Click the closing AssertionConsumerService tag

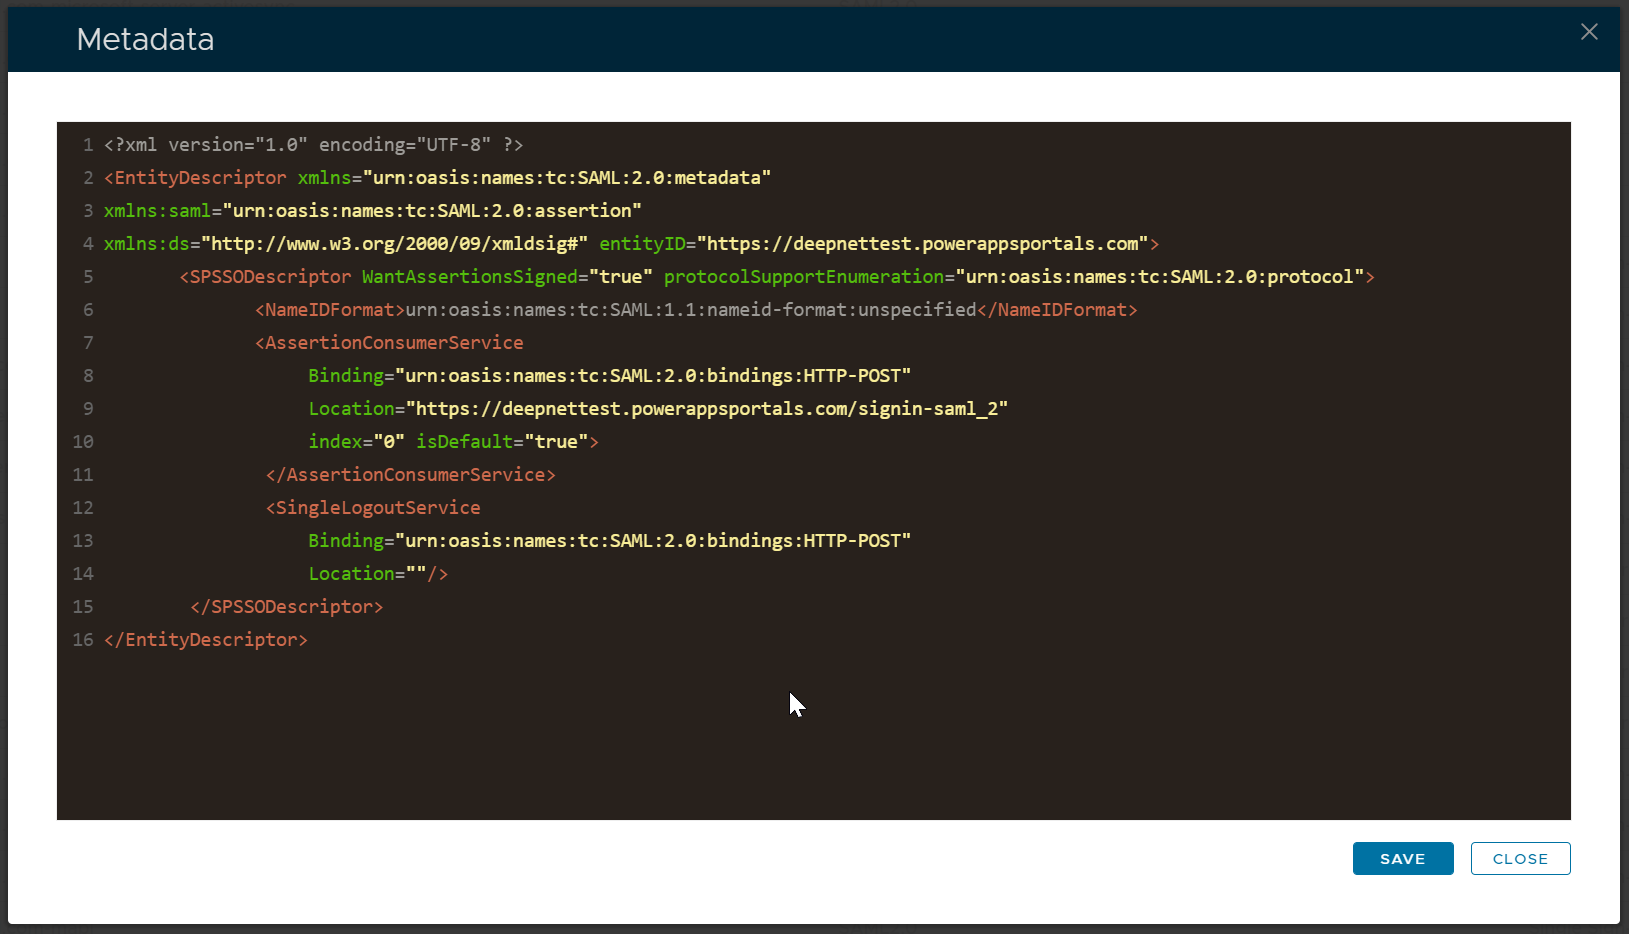pos(410,475)
